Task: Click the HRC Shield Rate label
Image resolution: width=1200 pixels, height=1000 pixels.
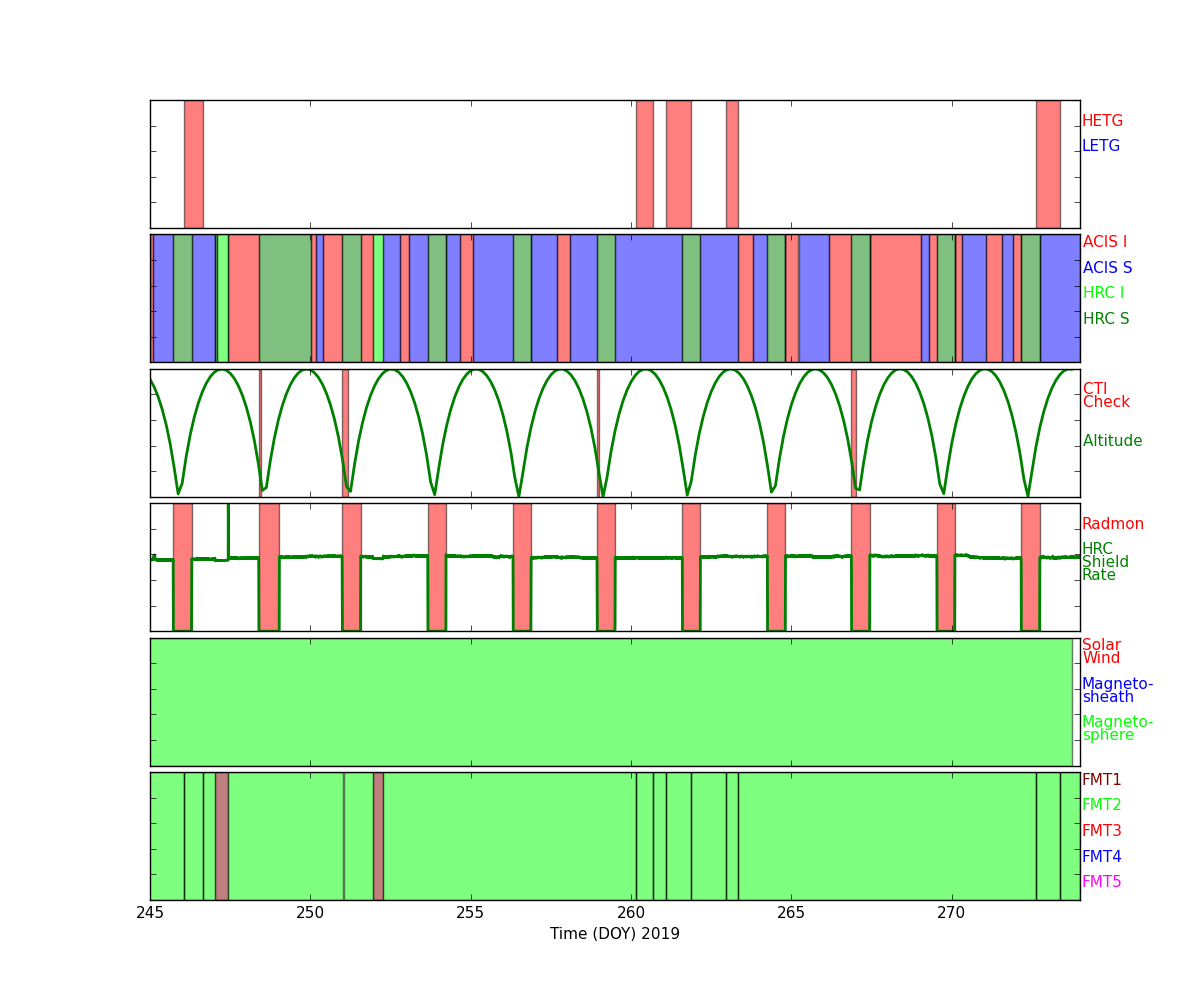Action: tap(1104, 562)
